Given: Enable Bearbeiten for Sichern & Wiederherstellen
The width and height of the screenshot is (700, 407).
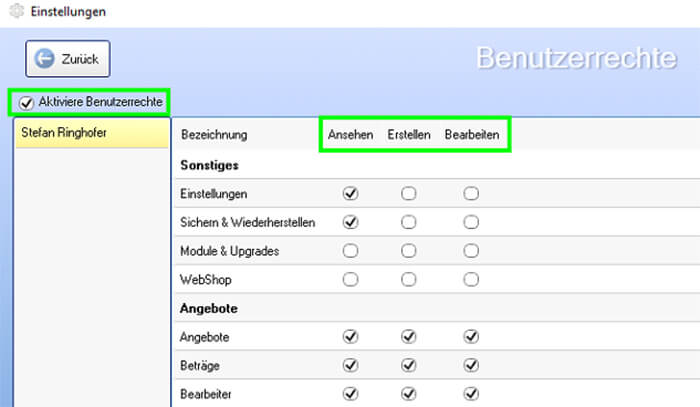Looking at the screenshot, I should tap(471, 222).
